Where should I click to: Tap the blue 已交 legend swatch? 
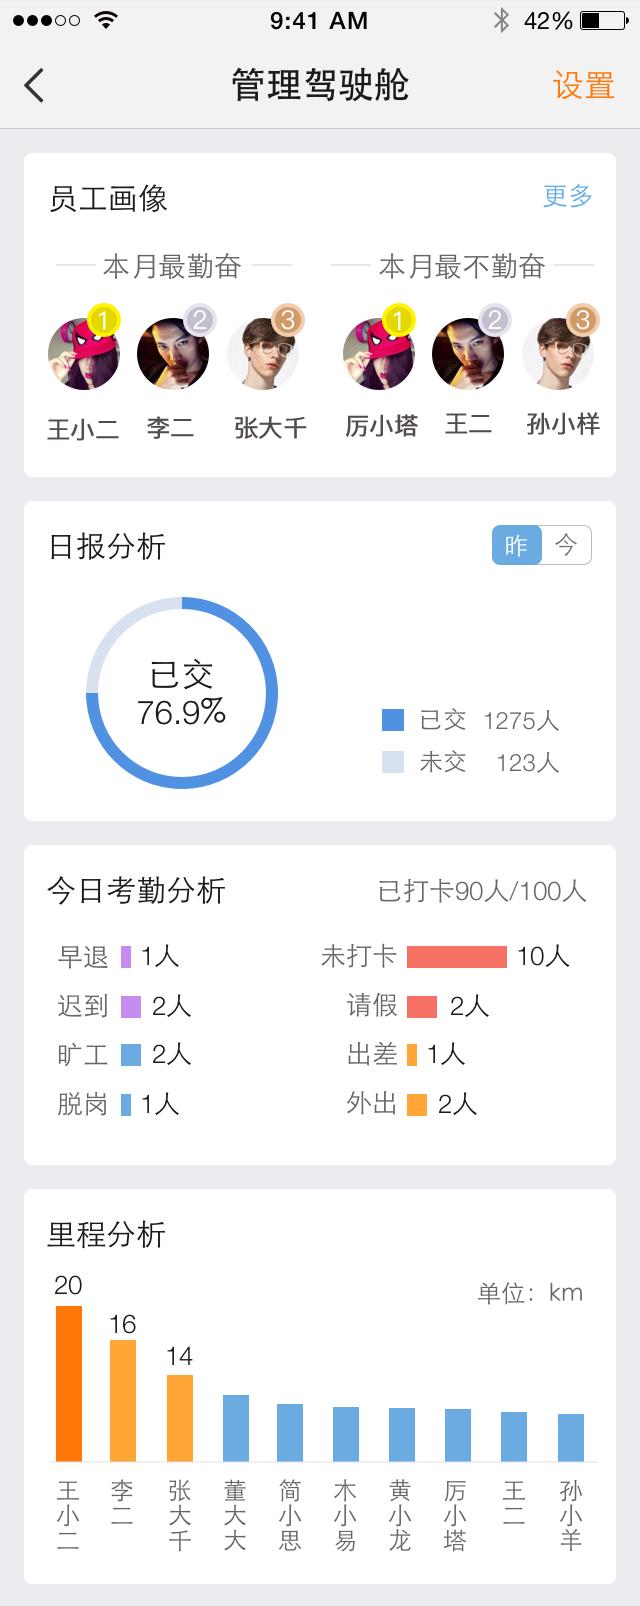[393, 720]
